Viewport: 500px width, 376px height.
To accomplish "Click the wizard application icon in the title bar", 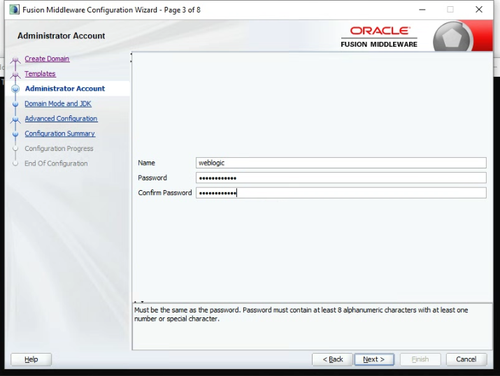I will [15, 10].
